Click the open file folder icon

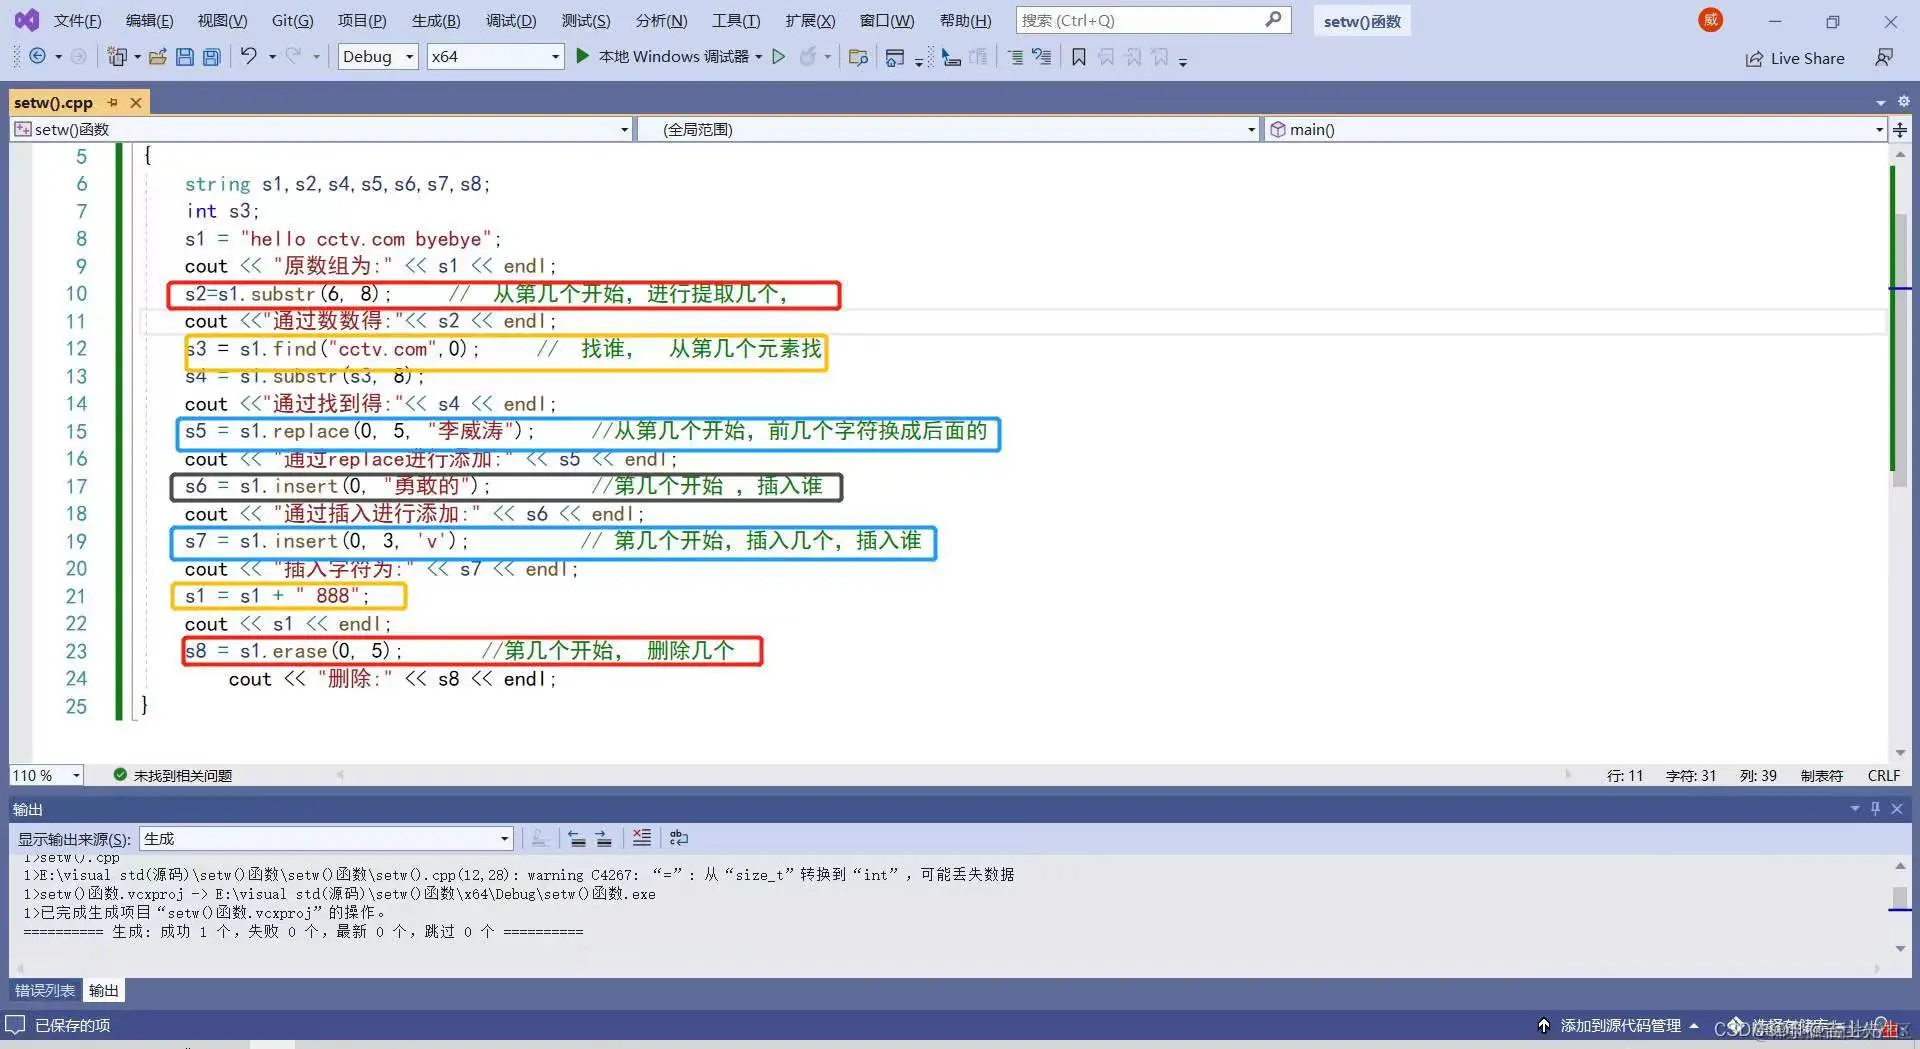157,57
